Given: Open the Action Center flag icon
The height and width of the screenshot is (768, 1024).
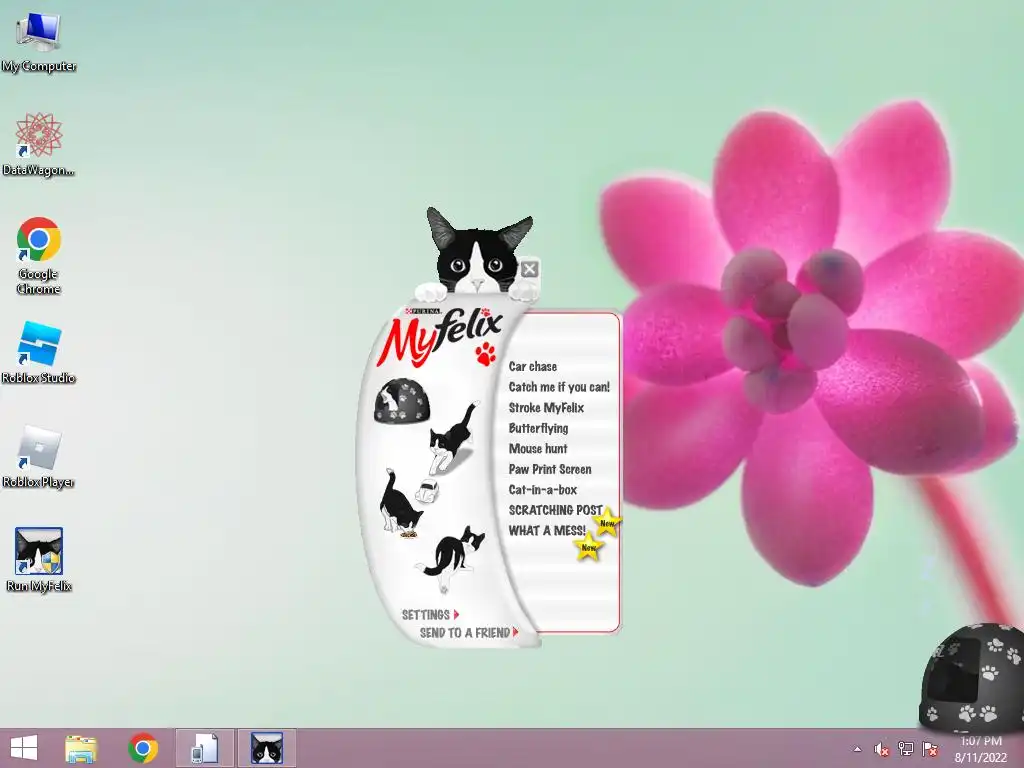Looking at the screenshot, I should (x=929, y=749).
